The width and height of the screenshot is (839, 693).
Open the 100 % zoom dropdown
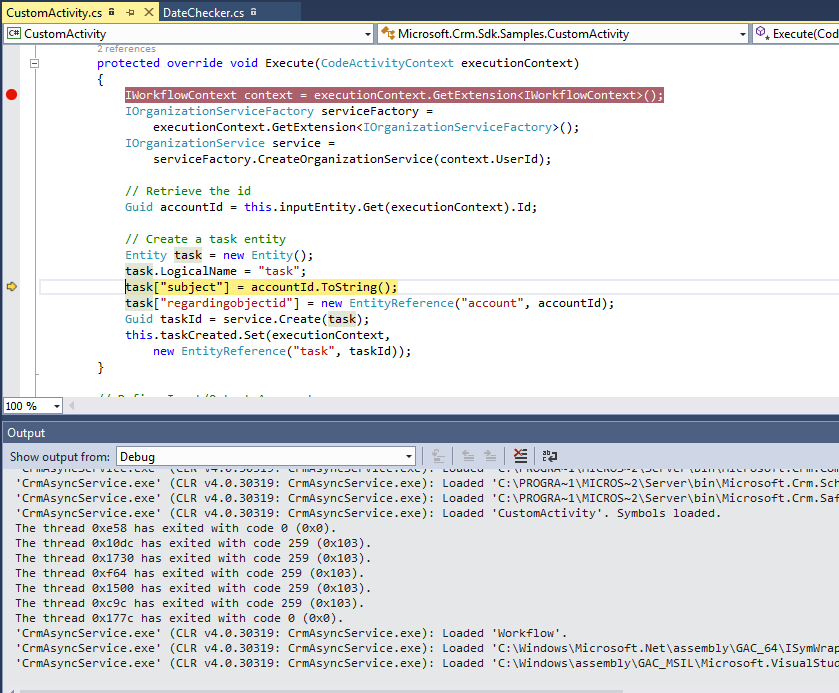coord(57,406)
